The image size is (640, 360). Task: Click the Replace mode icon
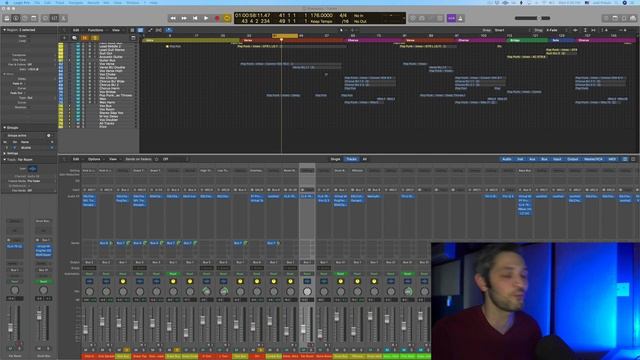coord(413,18)
